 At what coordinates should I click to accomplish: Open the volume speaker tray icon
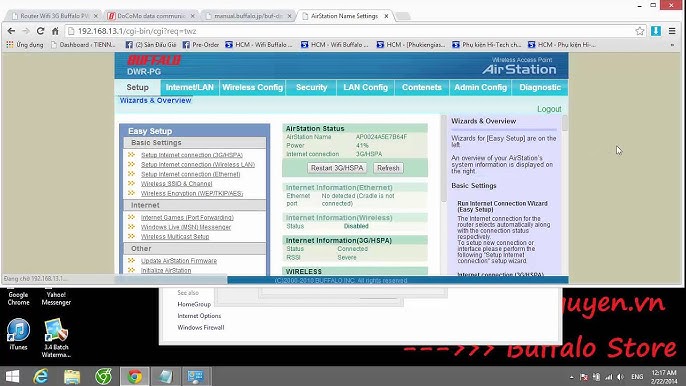click(x=620, y=377)
